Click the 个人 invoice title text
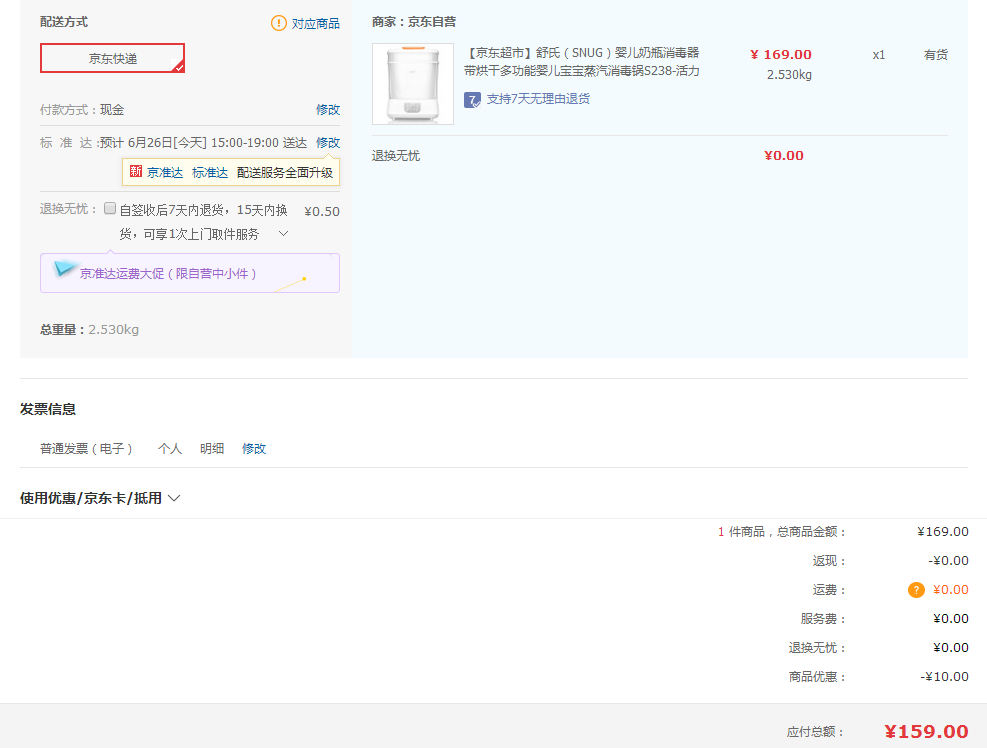This screenshot has width=987, height=748. point(170,448)
